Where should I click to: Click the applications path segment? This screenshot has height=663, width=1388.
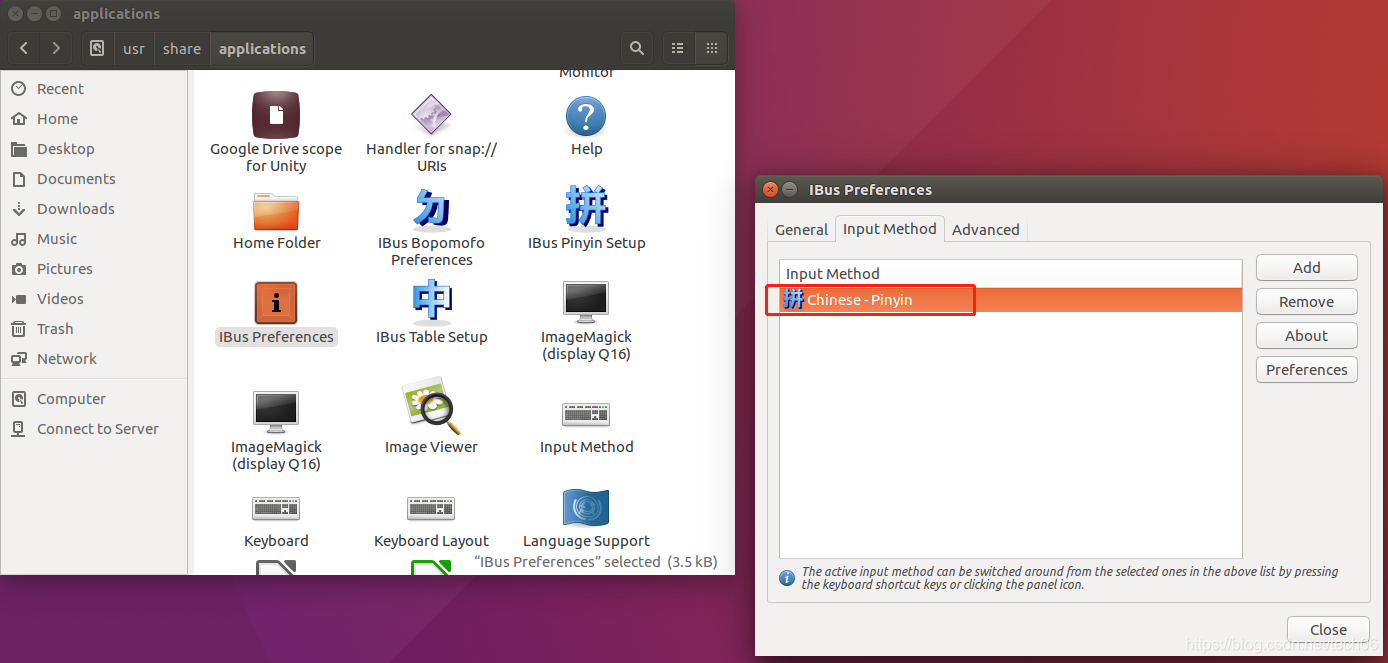pos(262,48)
